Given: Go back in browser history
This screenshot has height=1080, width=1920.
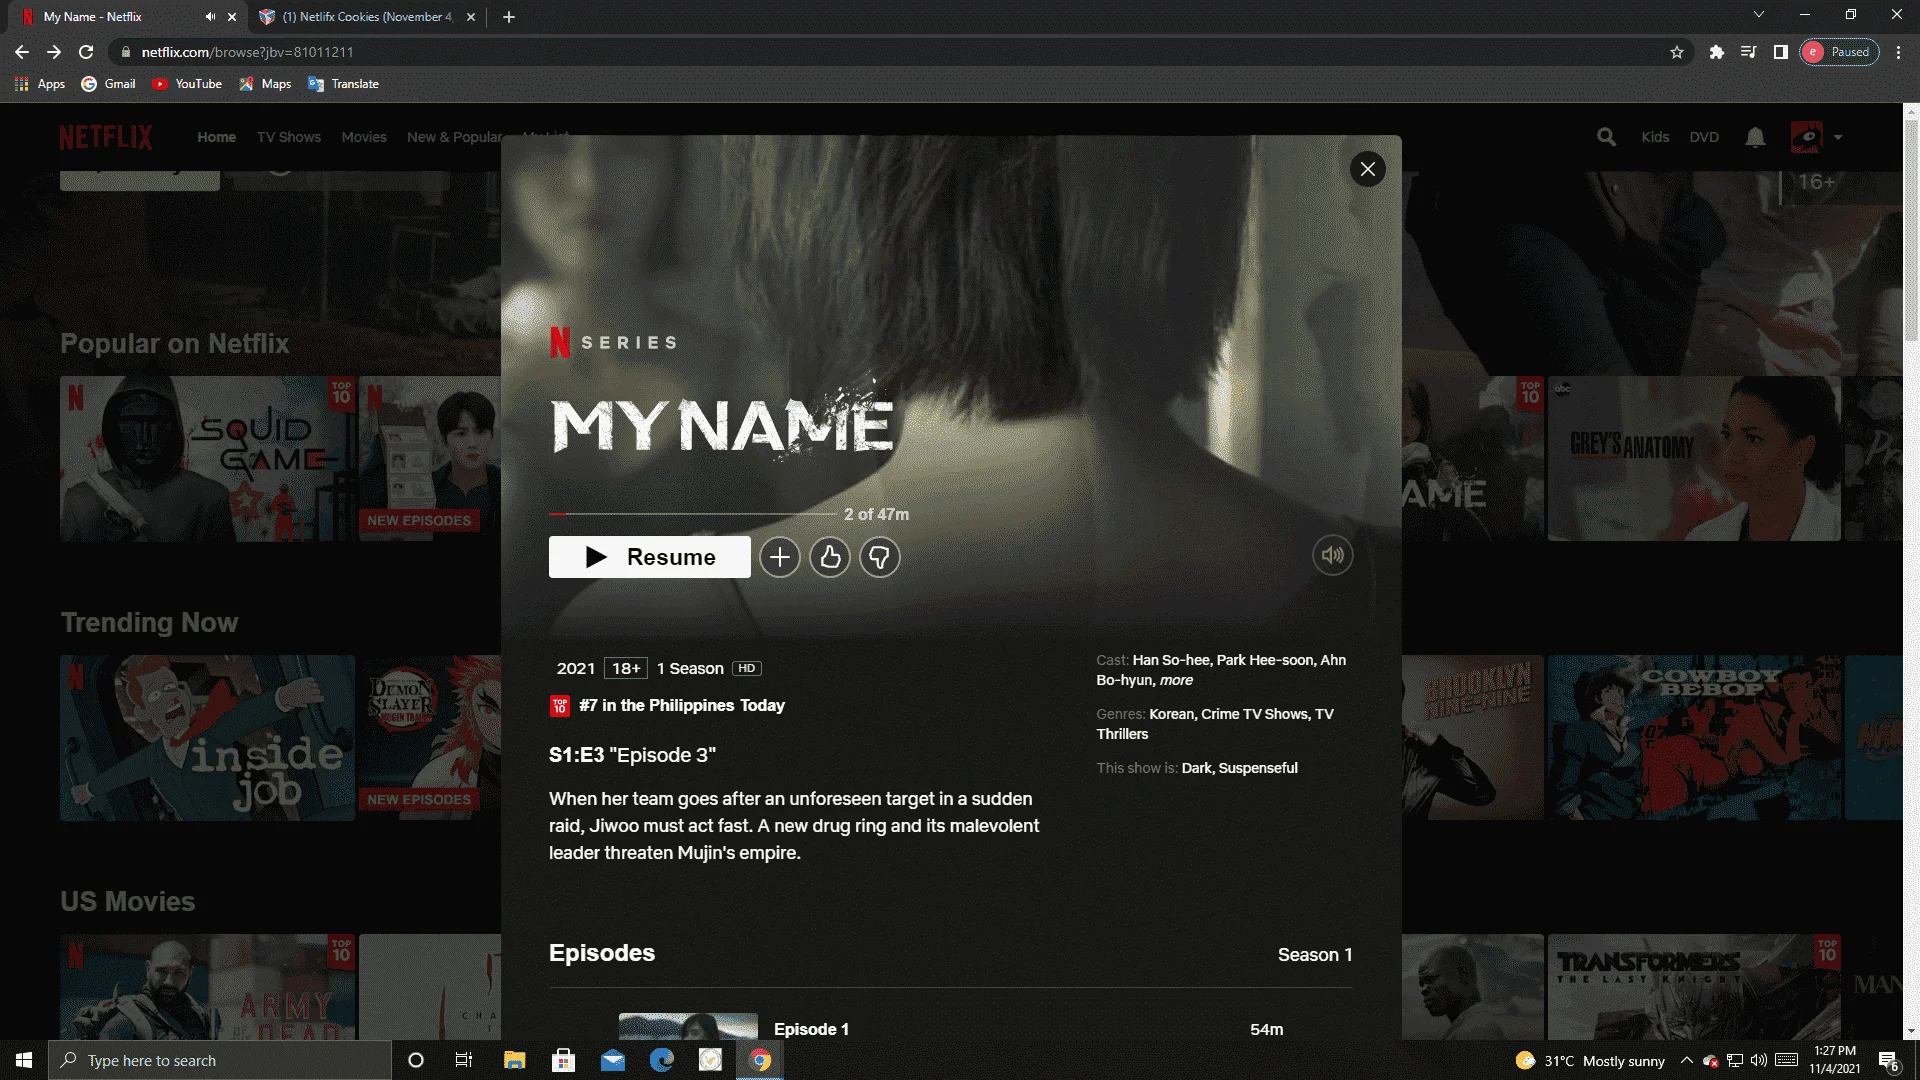Looking at the screenshot, I should pos(22,52).
